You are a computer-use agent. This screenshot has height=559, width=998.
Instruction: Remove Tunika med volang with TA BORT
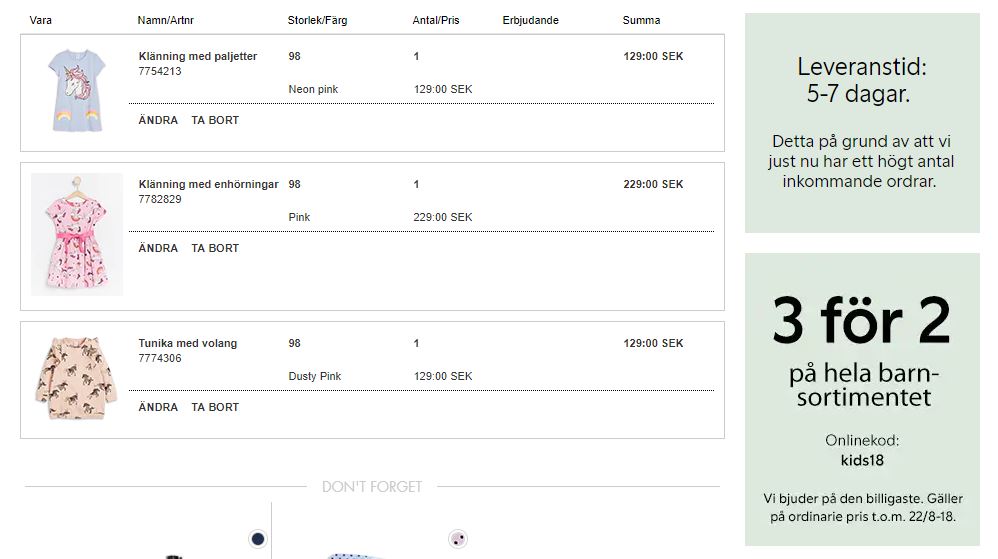(x=215, y=407)
